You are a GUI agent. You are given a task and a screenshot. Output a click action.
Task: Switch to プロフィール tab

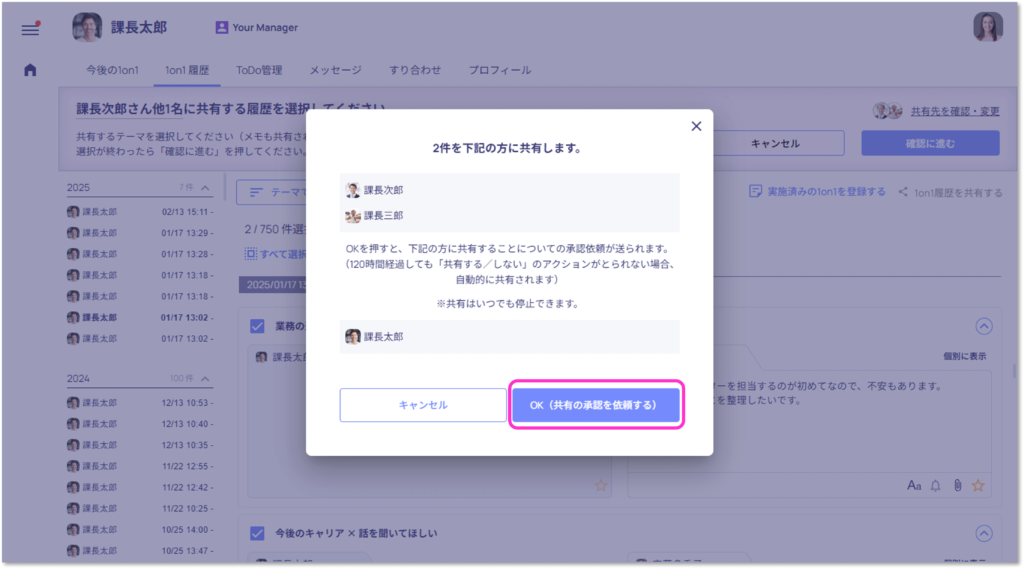[500, 70]
